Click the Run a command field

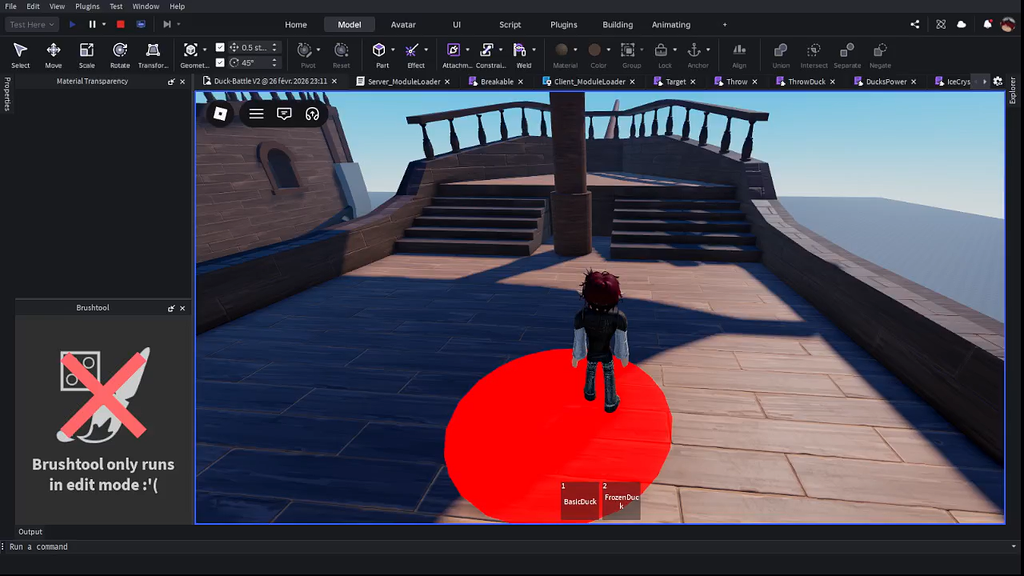point(509,547)
